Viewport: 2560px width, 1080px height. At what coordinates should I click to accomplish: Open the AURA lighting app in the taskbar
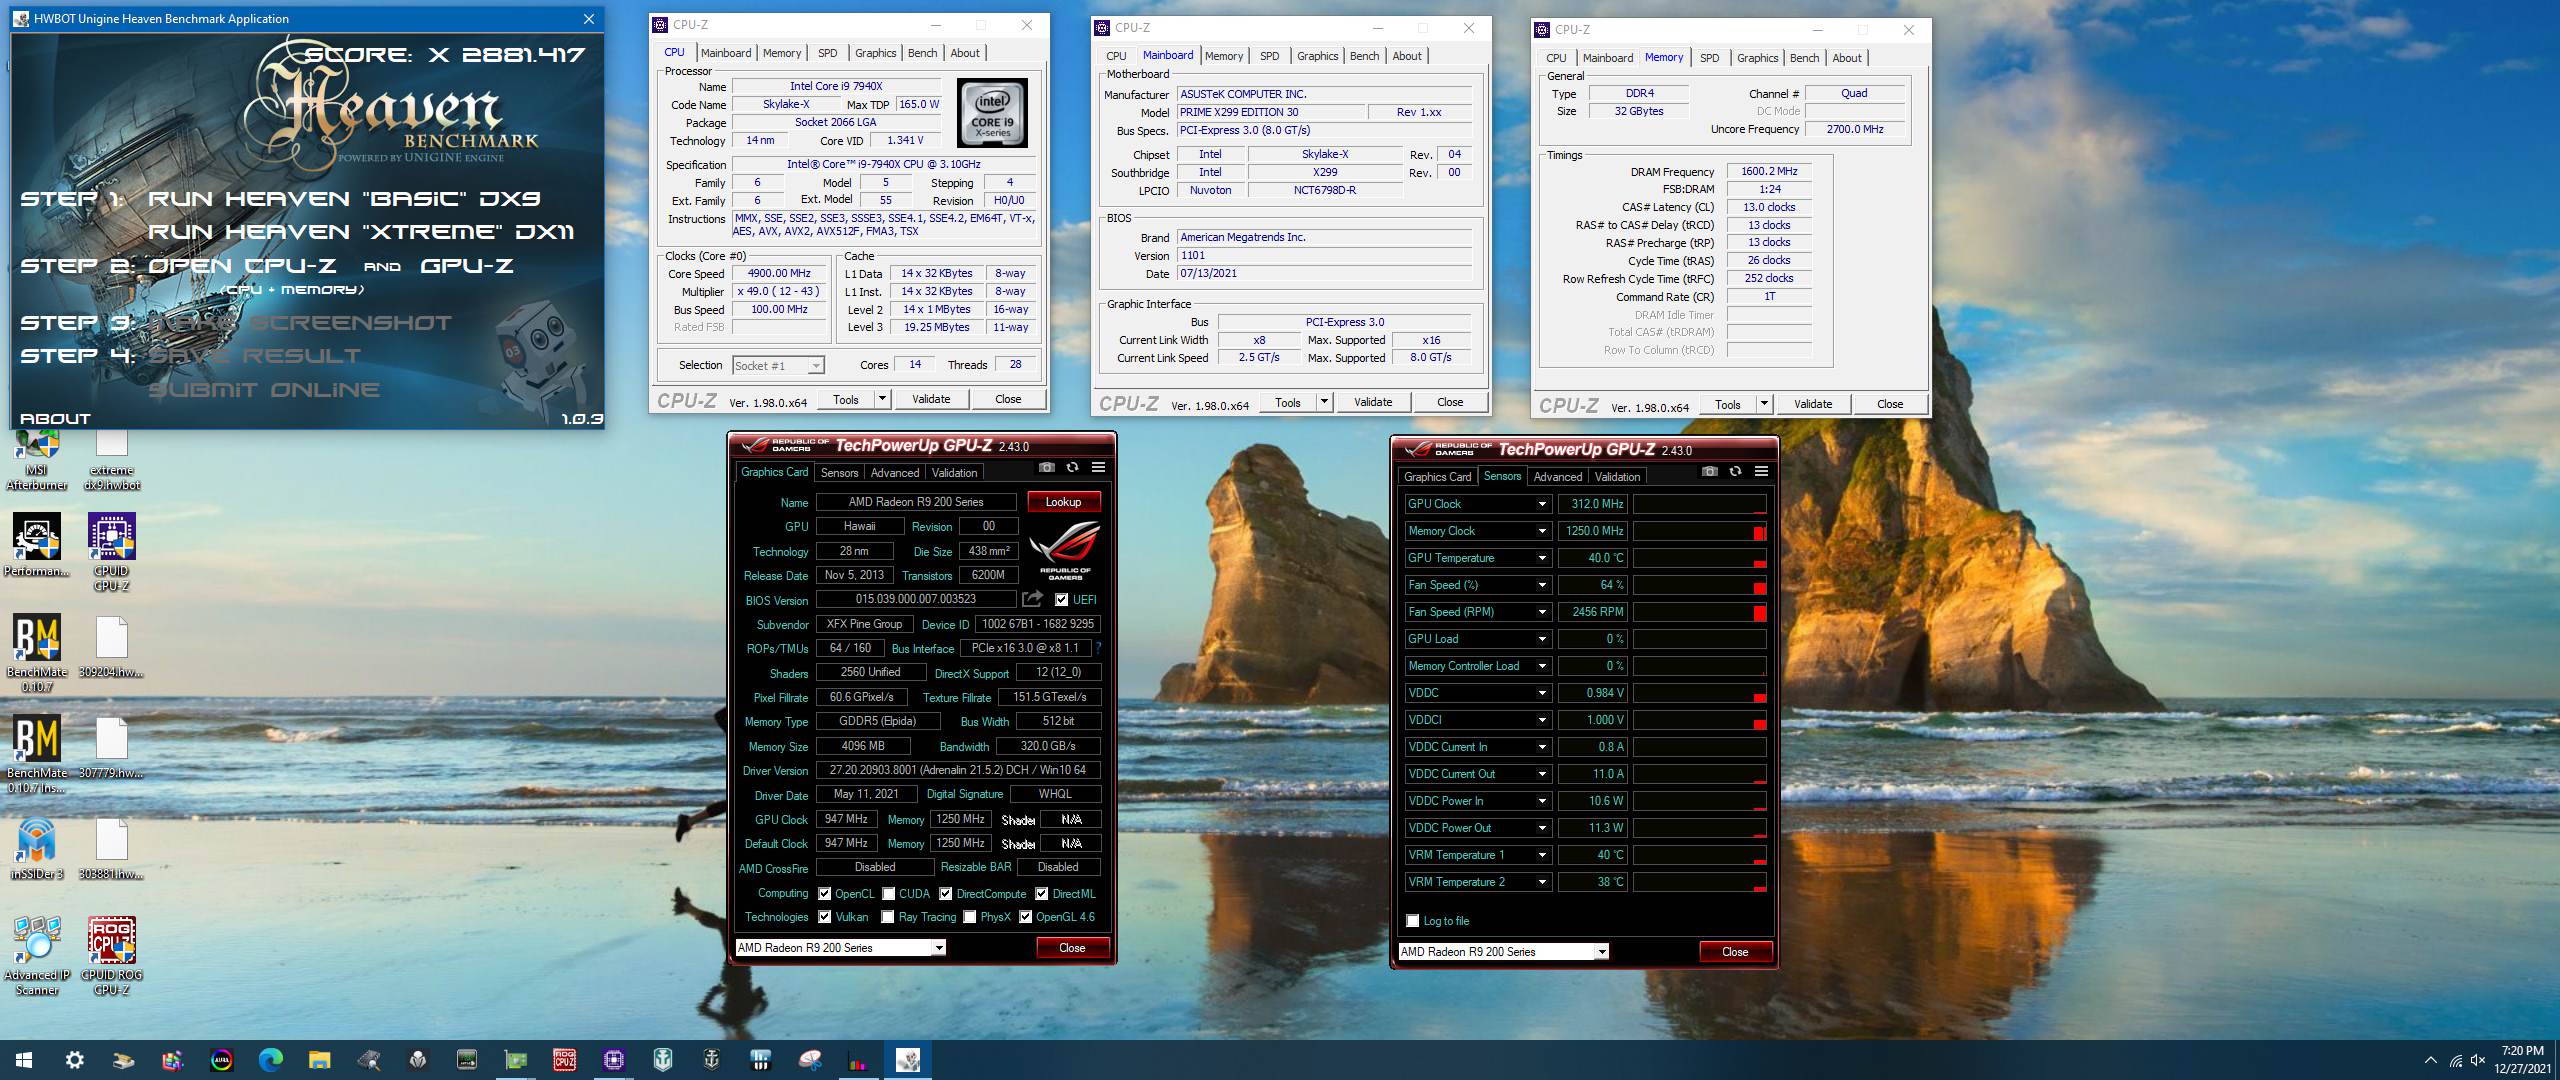221,1060
